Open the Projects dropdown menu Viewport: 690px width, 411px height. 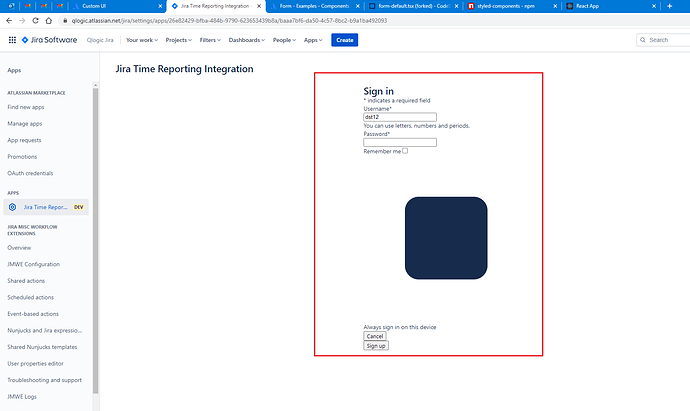(179, 40)
